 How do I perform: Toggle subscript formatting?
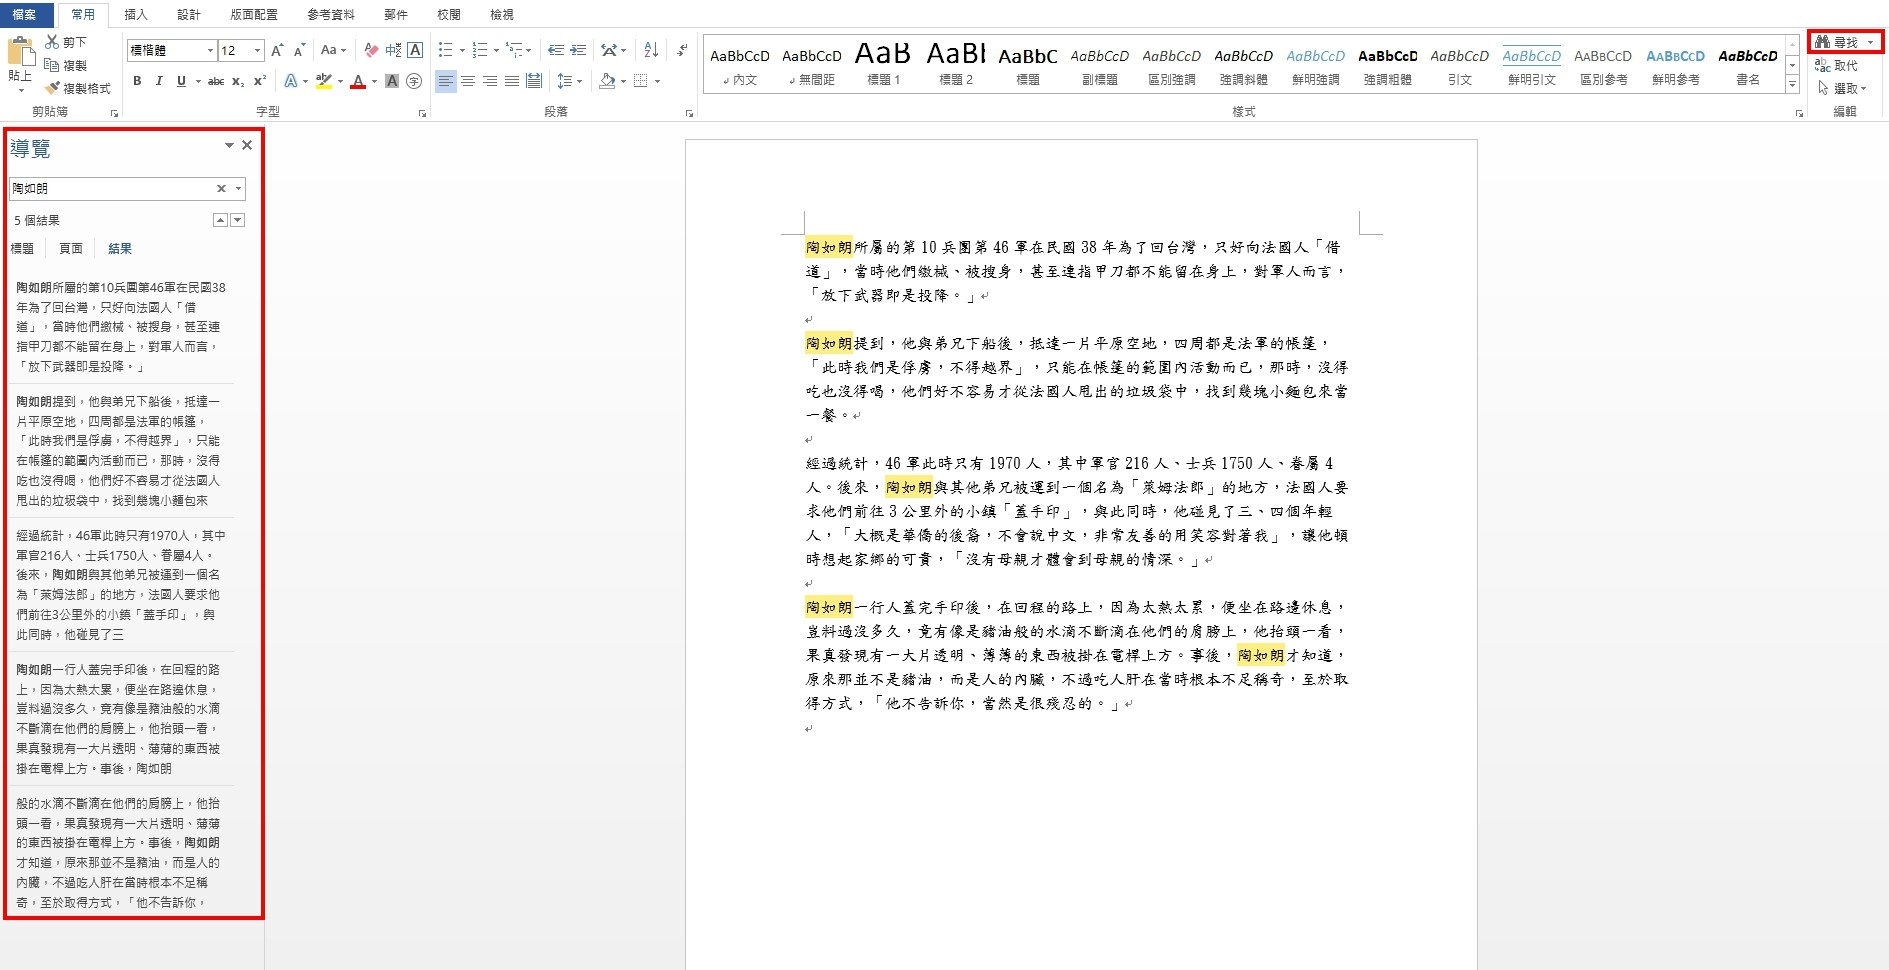click(238, 81)
